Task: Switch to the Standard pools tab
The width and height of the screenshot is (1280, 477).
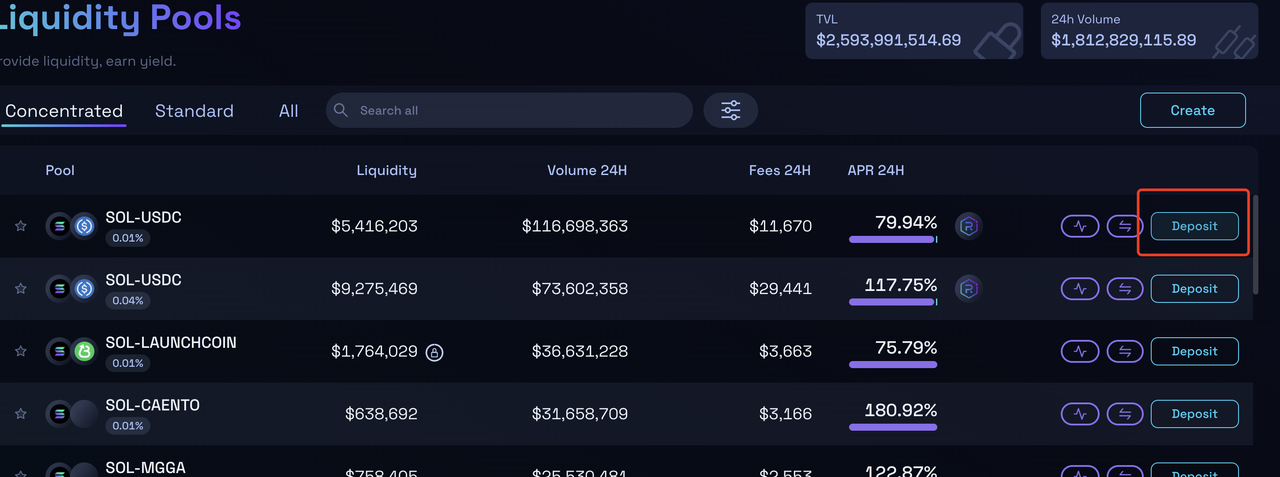Action: click(194, 111)
